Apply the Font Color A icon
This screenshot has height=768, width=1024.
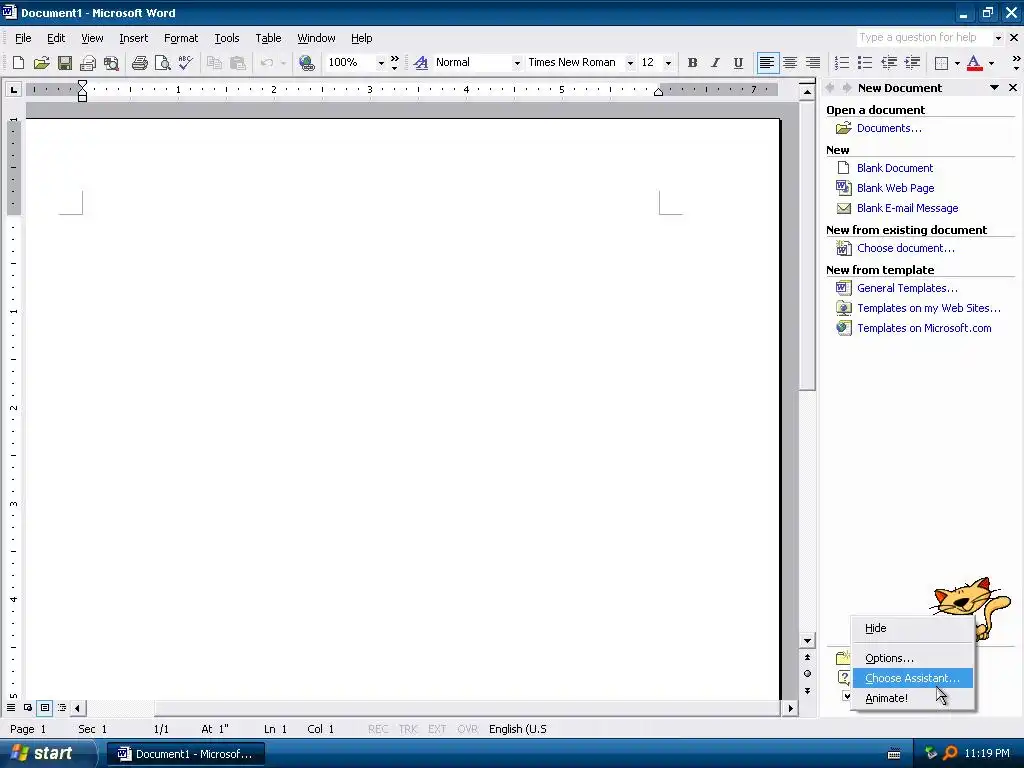pyautogui.click(x=974, y=63)
